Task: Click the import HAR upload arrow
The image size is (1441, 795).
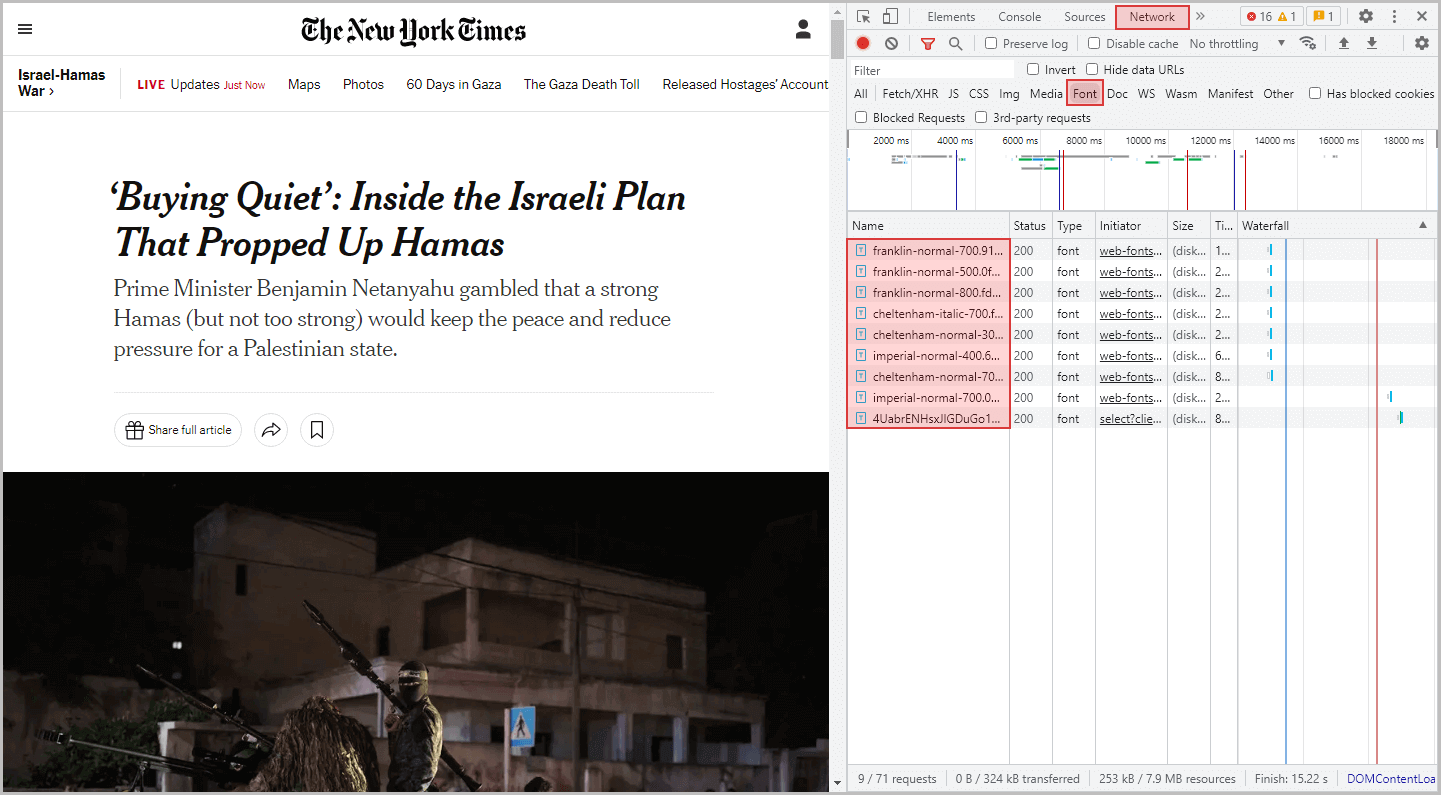Action: pos(1344,43)
